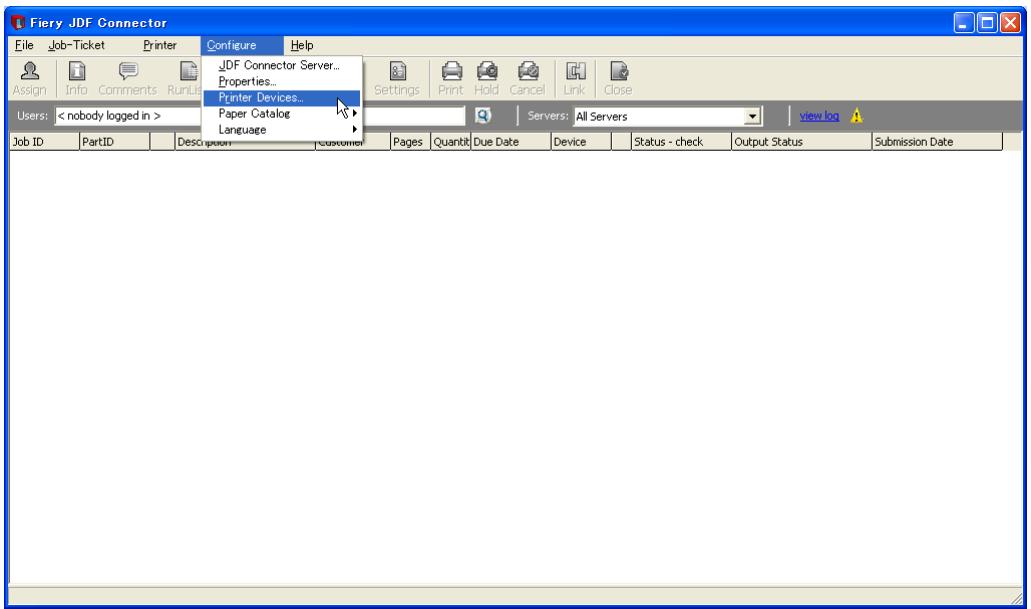Click the yellow warning icon
Image resolution: width=1031 pixels, height=609 pixels.
tap(856, 116)
